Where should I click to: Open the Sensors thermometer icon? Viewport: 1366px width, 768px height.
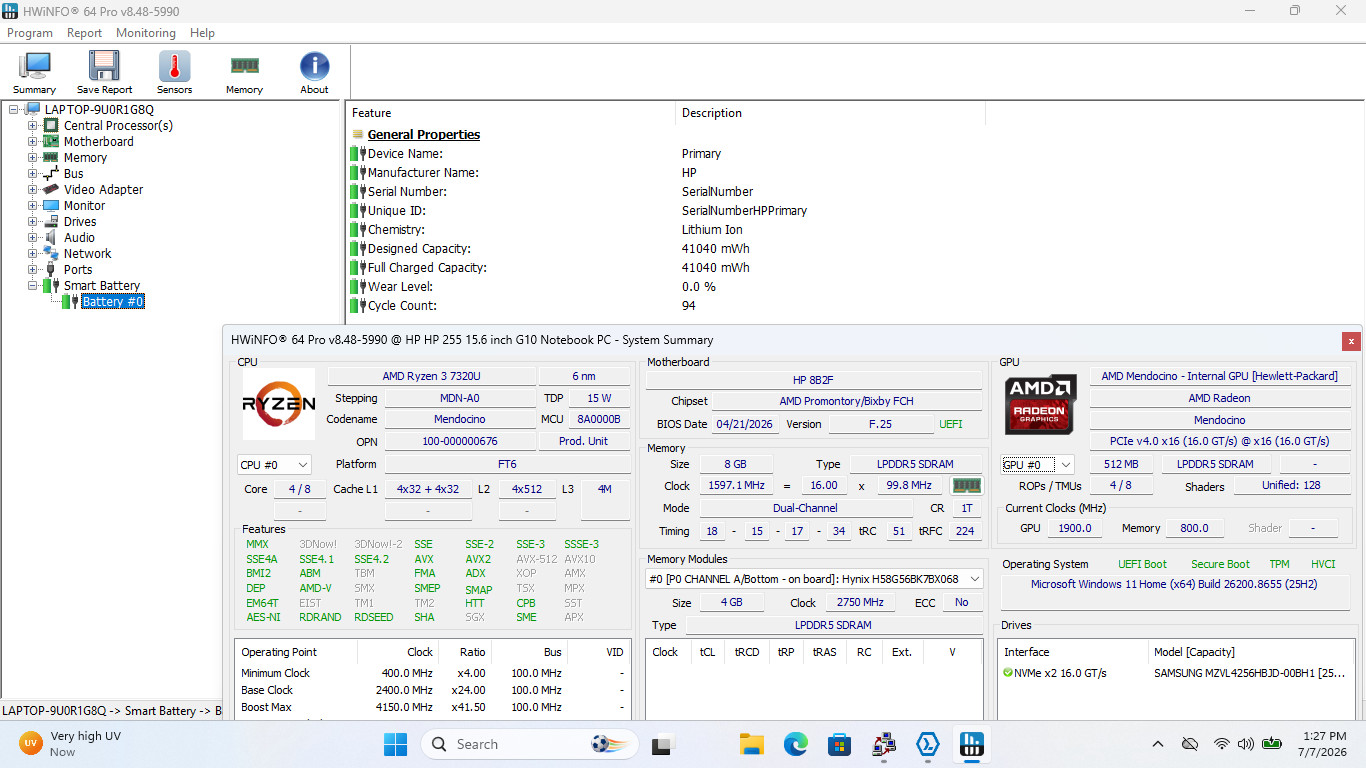pos(174,72)
